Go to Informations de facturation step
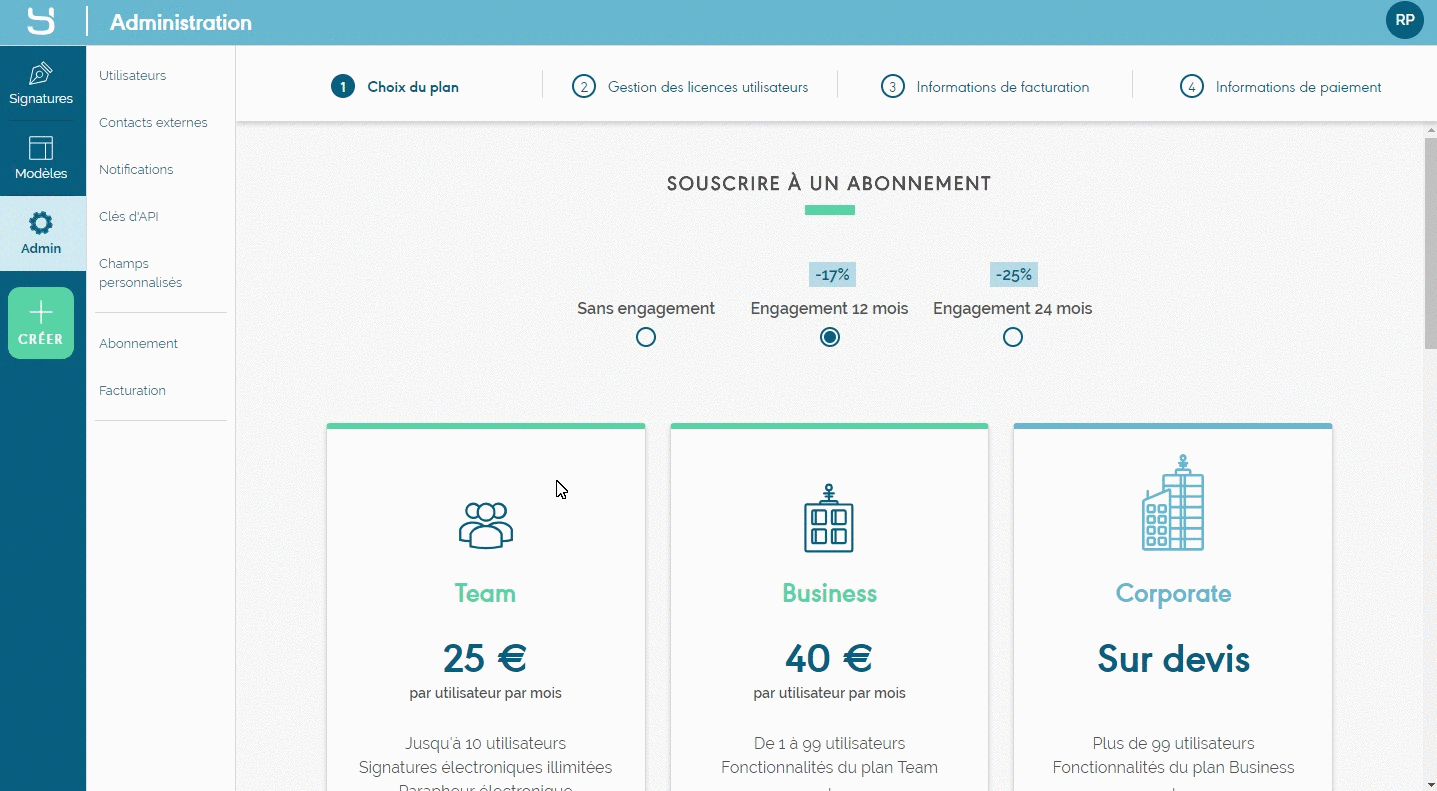The width and height of the screenshot is (1437, 791). pyautogui.click(x=1003, y=87)
